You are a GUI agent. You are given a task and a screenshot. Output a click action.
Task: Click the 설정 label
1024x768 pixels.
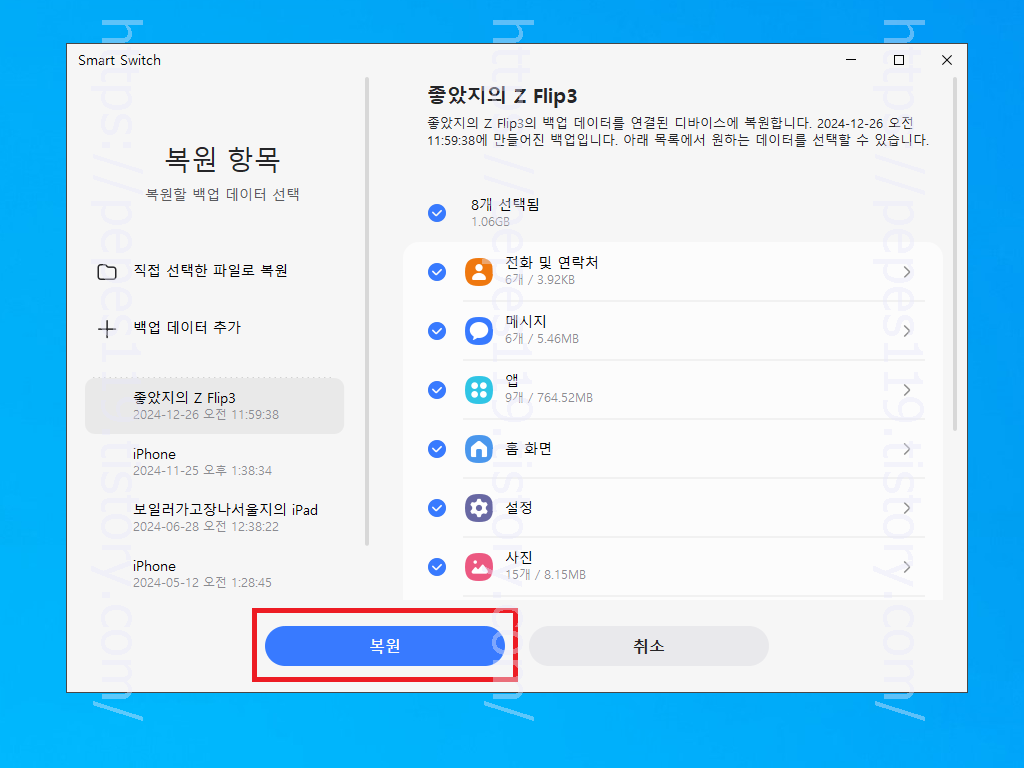519,507
